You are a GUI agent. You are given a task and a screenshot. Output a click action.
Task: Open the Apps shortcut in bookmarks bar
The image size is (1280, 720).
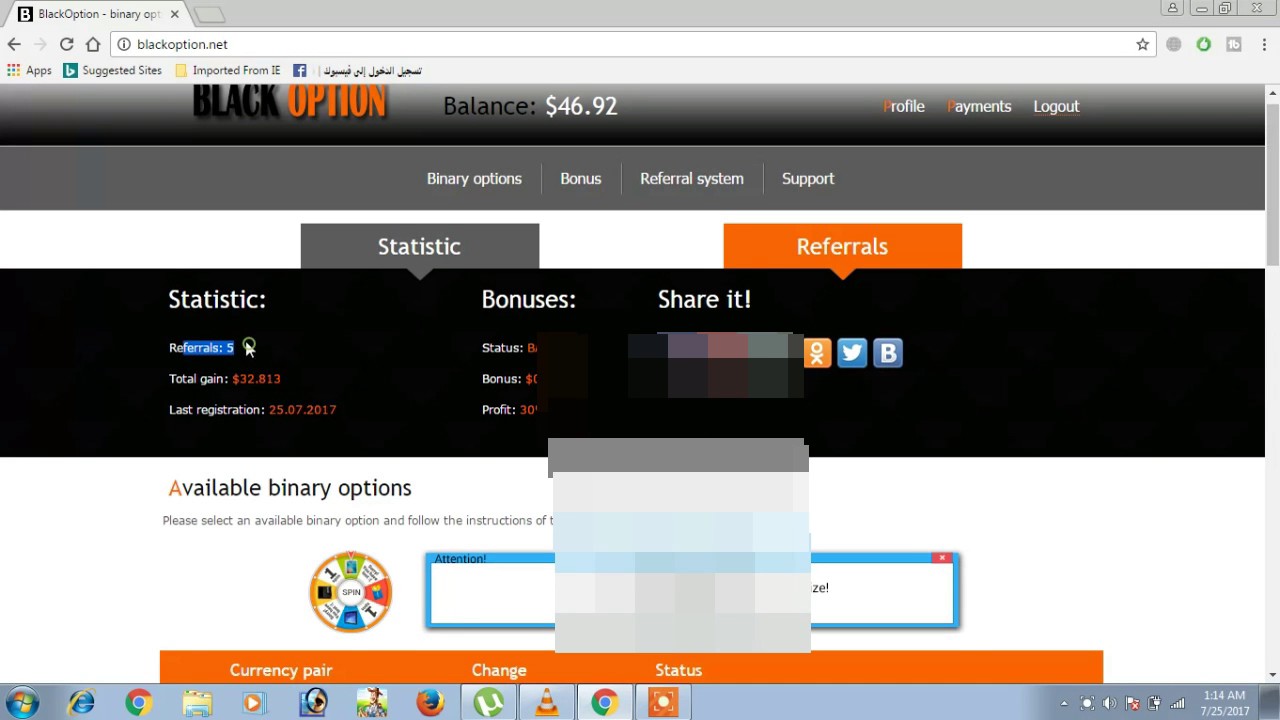29,70
